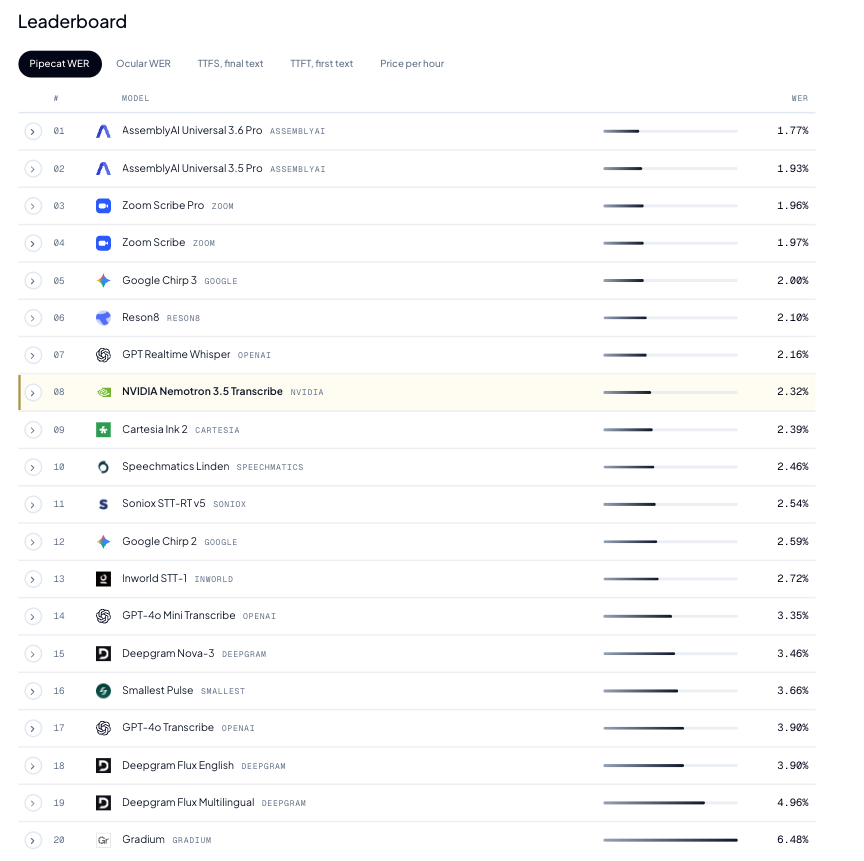
Task: Click the WER bar for Gradium
Action: pyautogui.click(x=670, y=840)
